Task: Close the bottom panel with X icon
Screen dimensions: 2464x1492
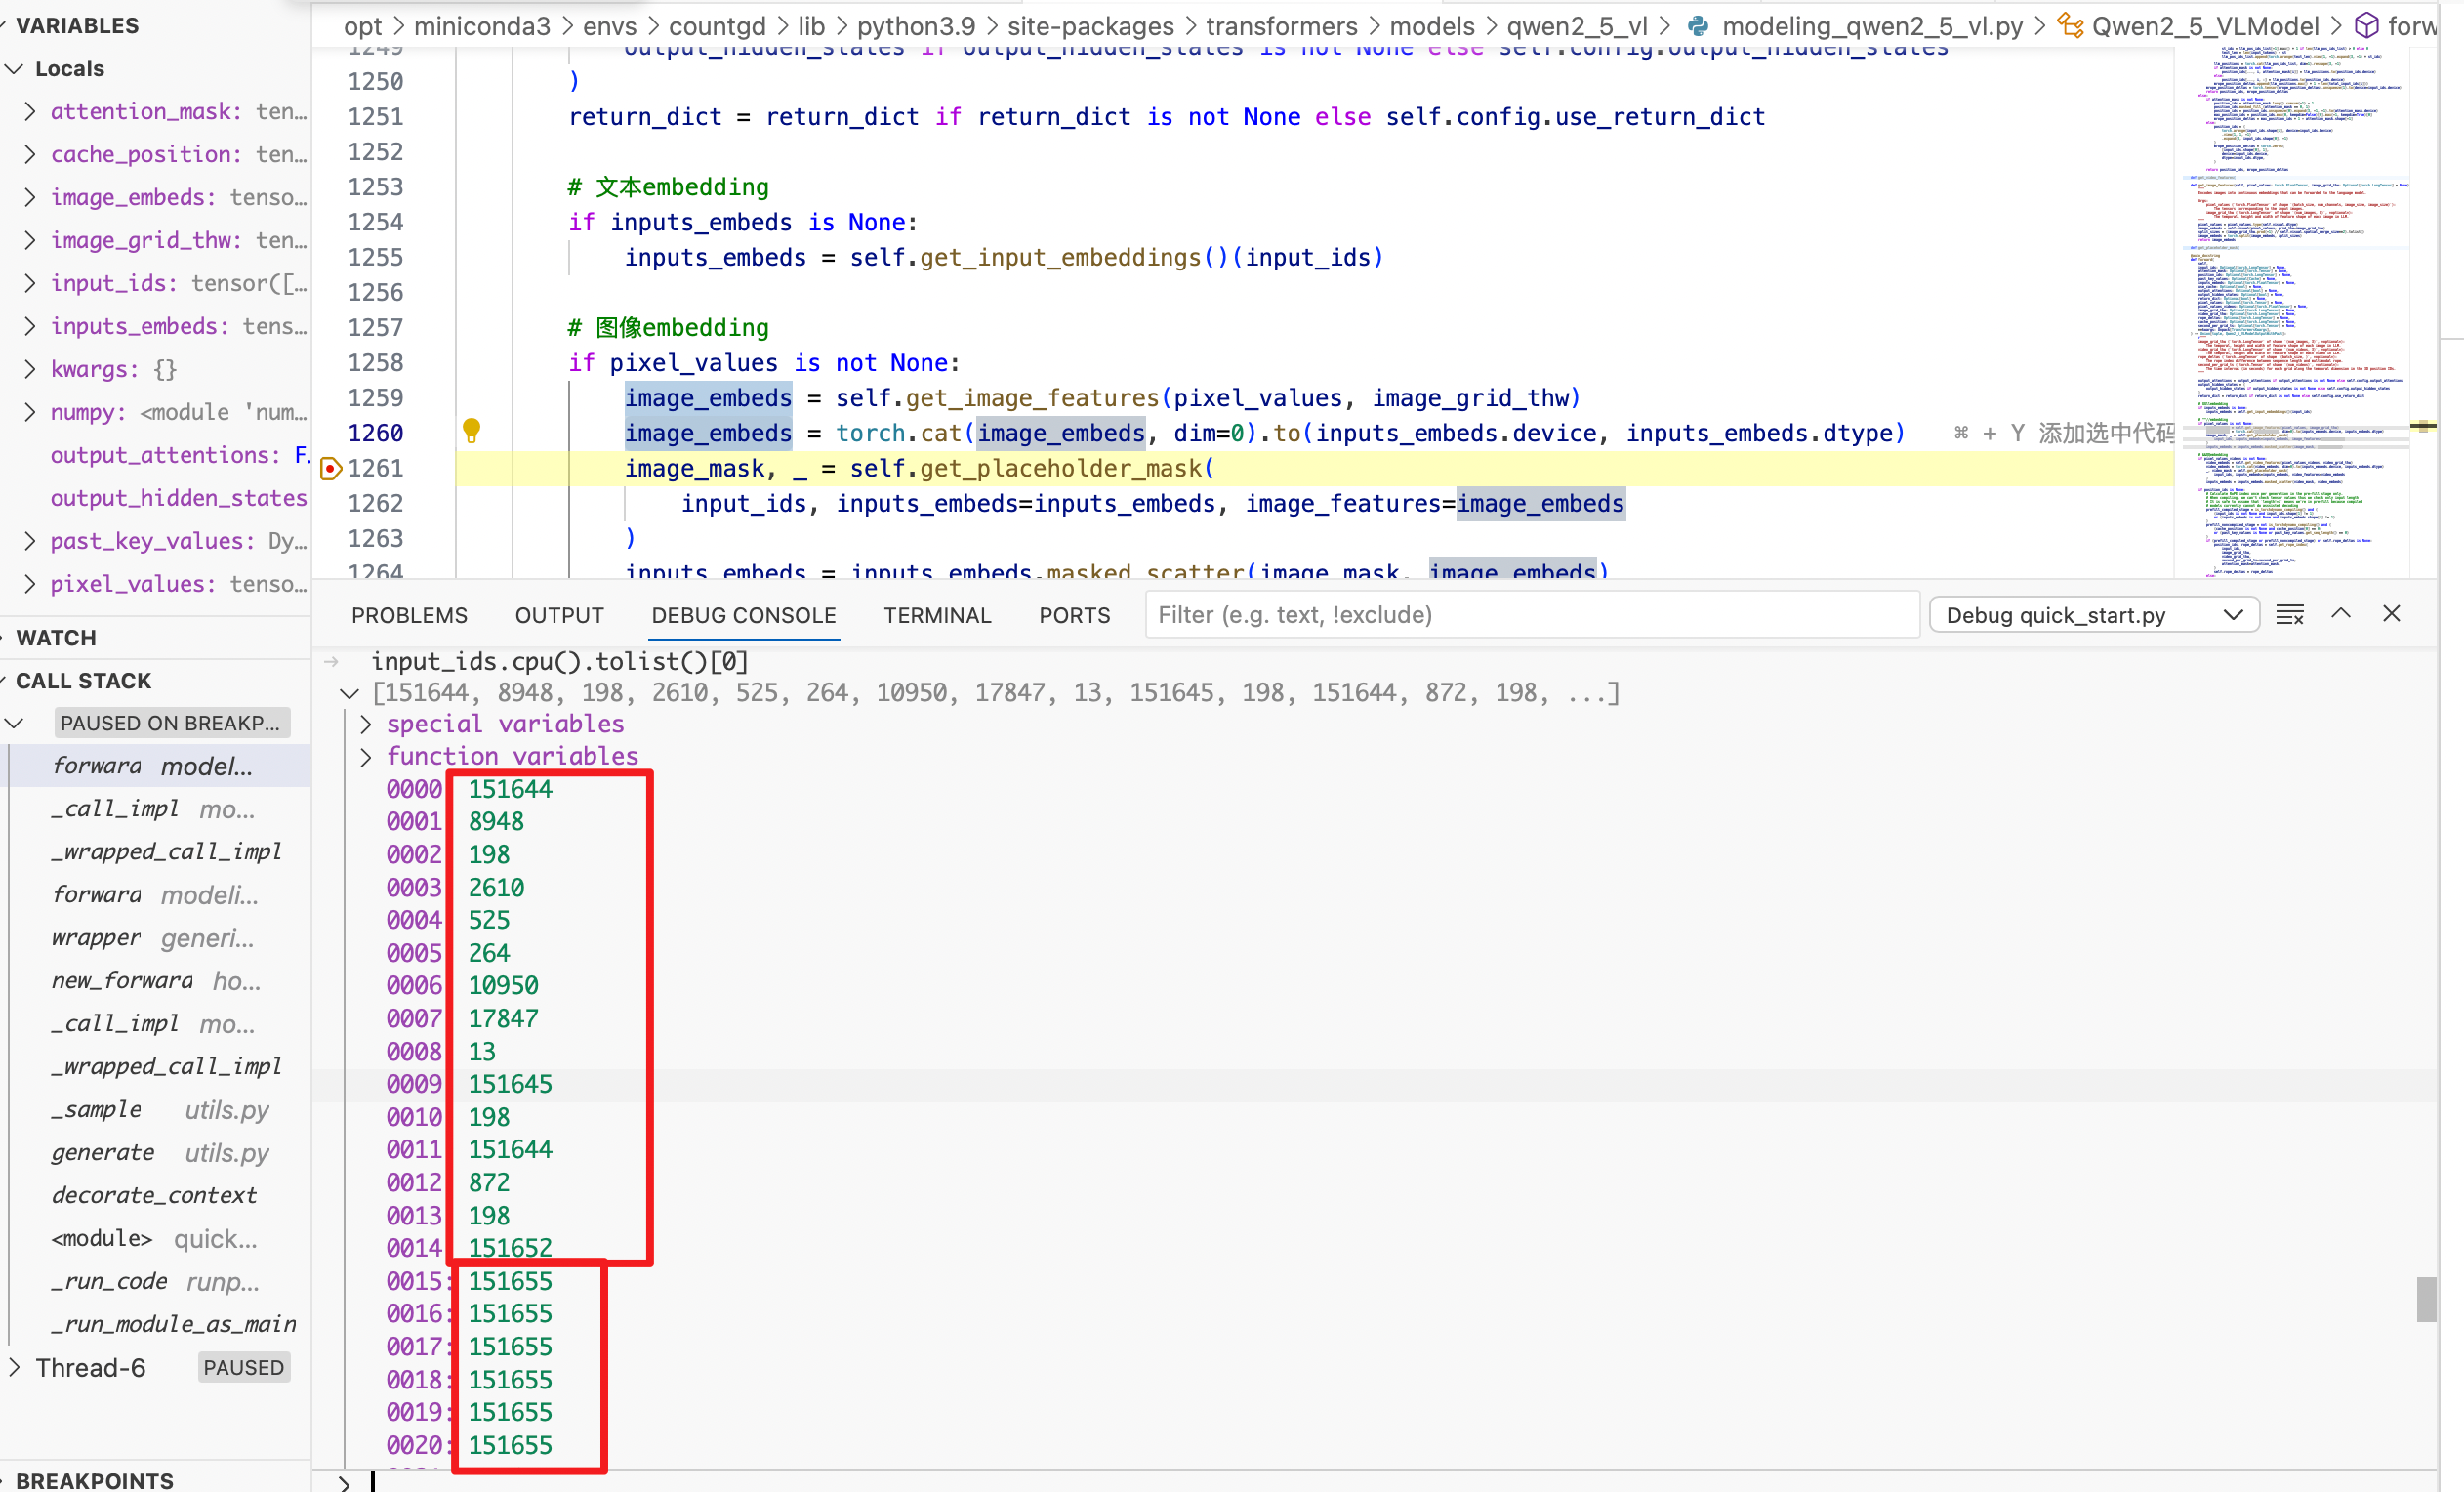Action: click(x=2391, y=614)
